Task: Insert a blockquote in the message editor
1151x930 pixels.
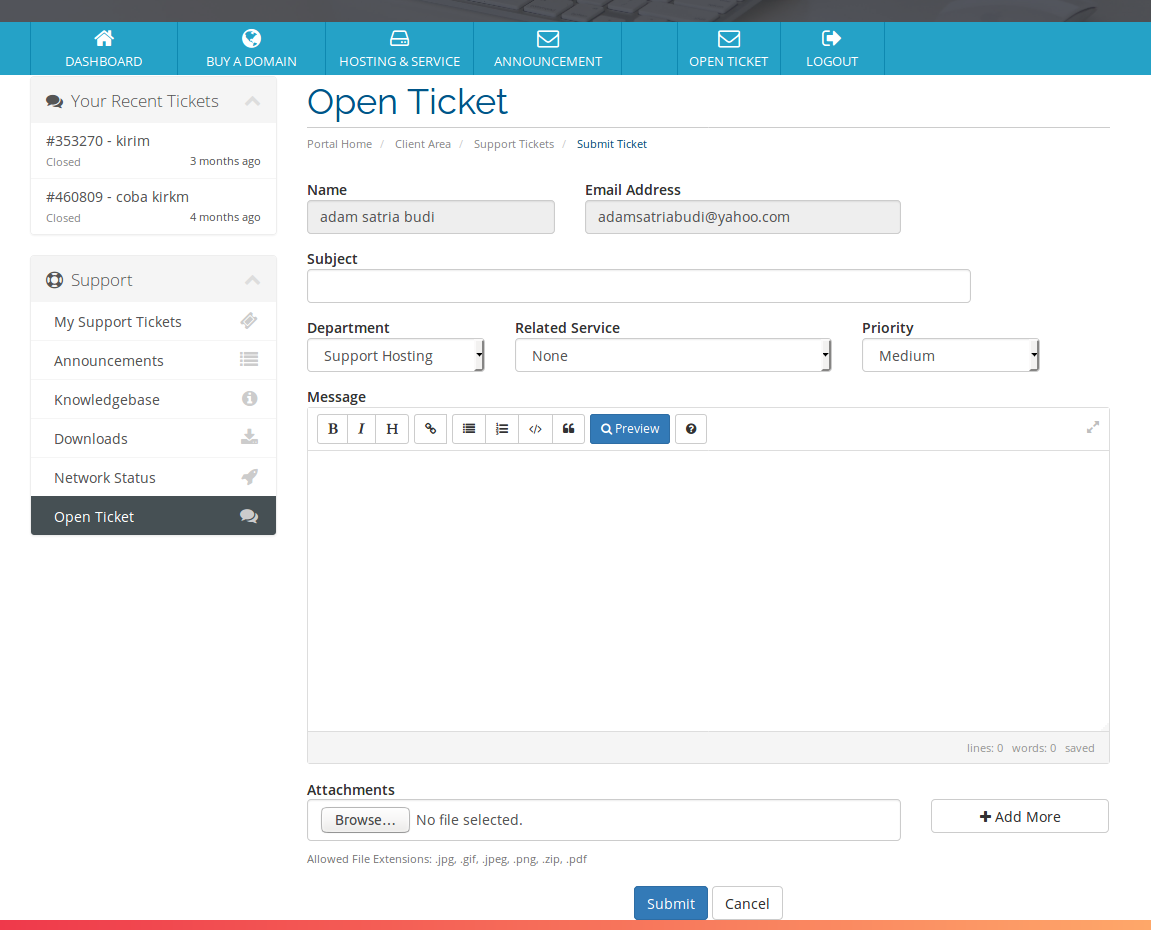Action: click(568, 428)
